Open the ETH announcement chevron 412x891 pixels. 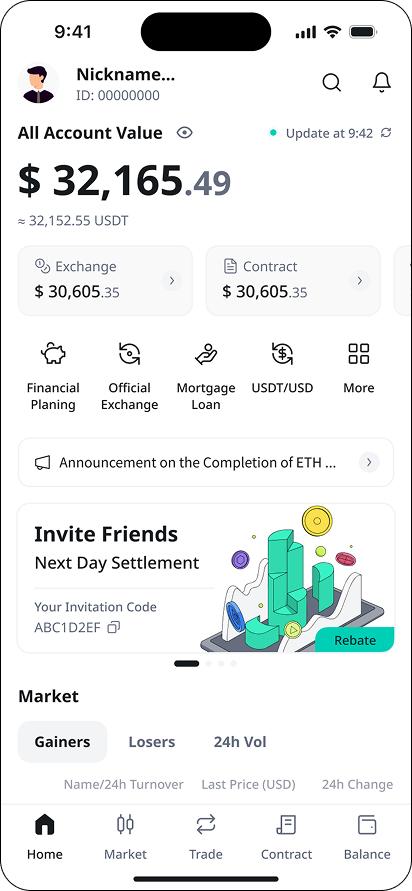tap(369, 463)
